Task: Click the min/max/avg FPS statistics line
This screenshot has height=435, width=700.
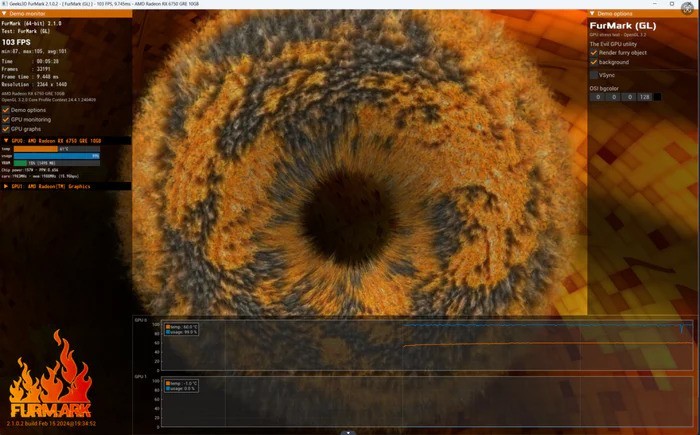Action: [34, 51]
